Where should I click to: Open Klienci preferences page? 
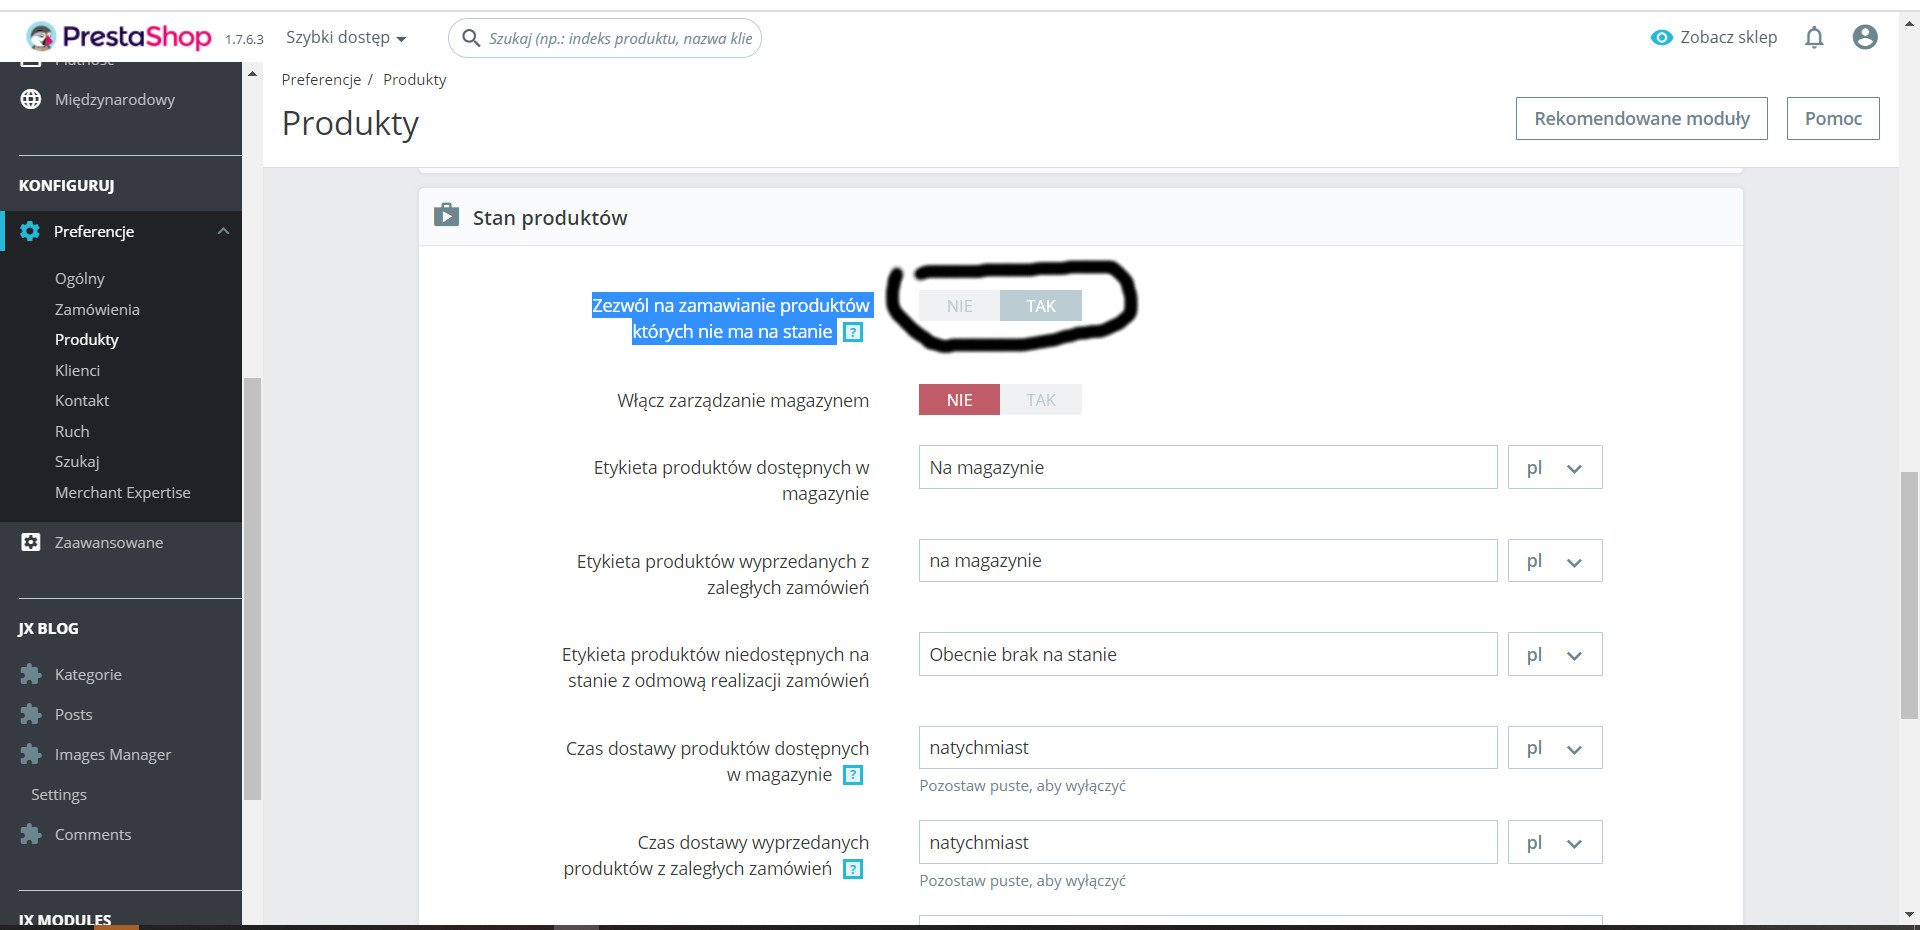[77, 370]
